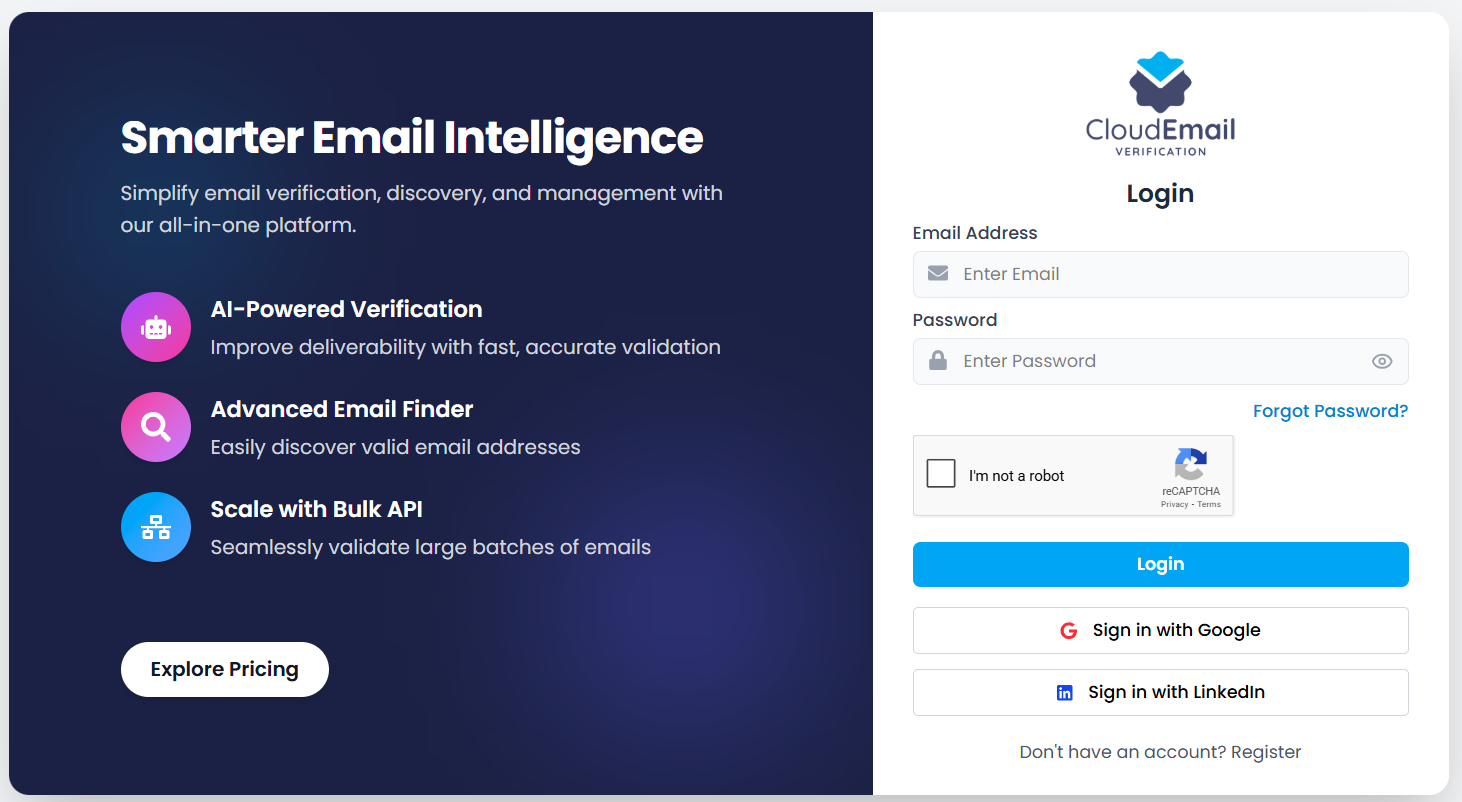
Task: Select the AI-Powered Verification robot icon
Action: click(156, 327)
